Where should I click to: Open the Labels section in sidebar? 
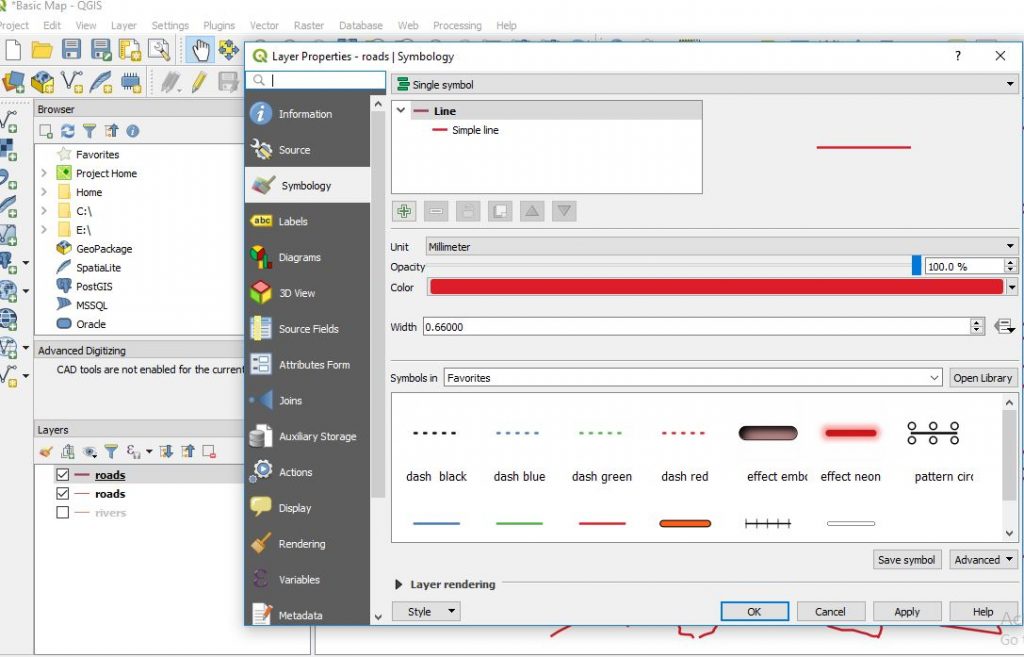coord(293,222)
